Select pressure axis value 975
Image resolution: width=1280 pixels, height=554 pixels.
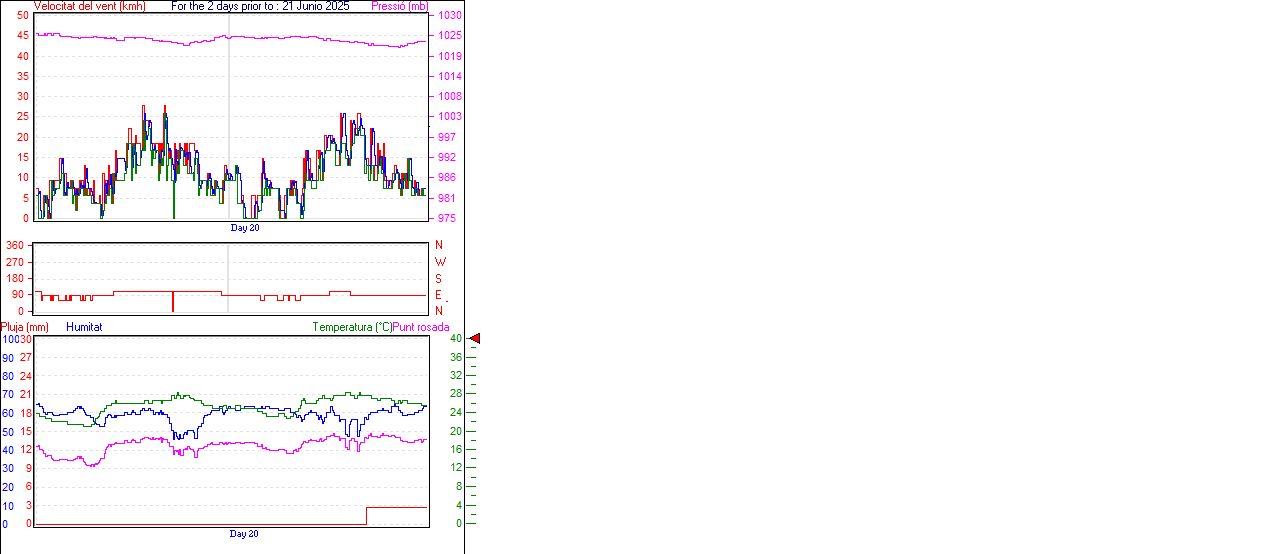tap(447, 218)
